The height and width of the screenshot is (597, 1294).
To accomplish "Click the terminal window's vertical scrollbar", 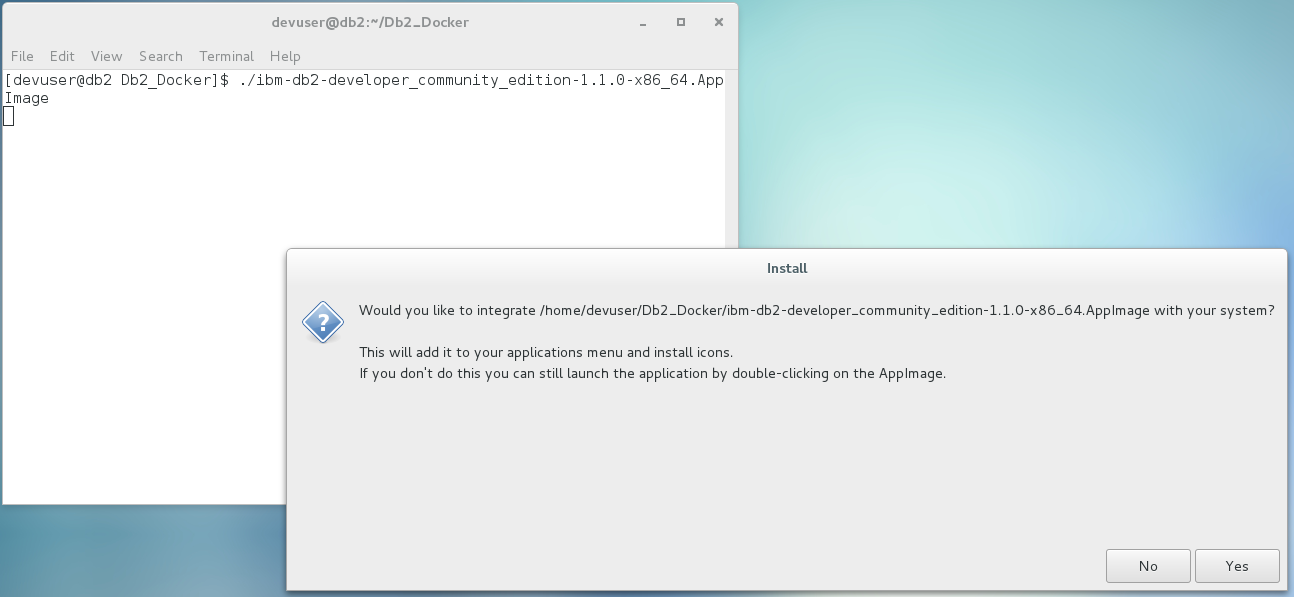I will (731, 160).
